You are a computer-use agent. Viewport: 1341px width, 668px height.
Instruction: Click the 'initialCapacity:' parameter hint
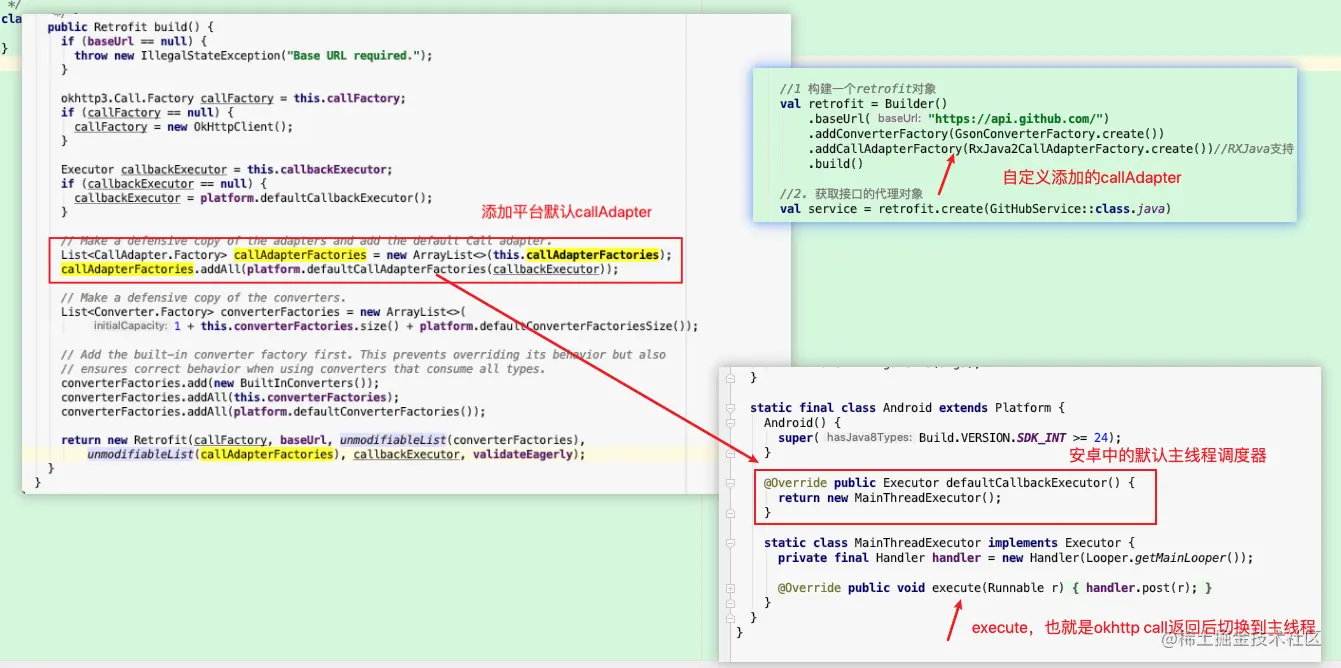click(x=132, y=326)
